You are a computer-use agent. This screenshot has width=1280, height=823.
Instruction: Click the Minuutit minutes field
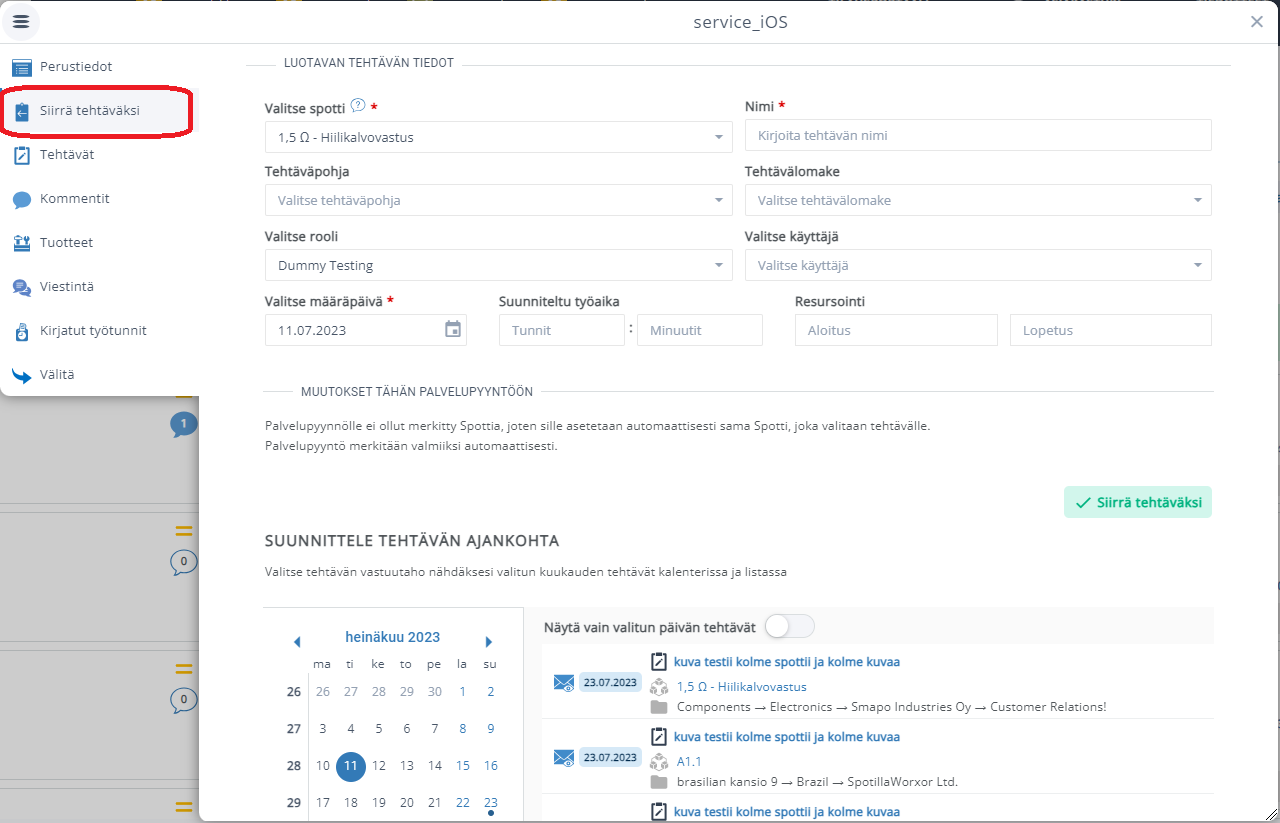pos(700,330)
